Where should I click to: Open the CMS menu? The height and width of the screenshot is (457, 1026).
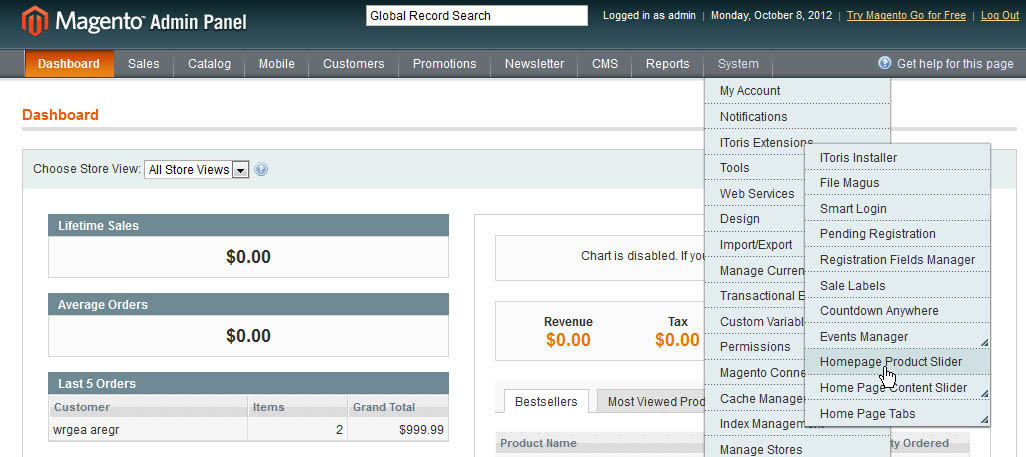click(605, 64)
